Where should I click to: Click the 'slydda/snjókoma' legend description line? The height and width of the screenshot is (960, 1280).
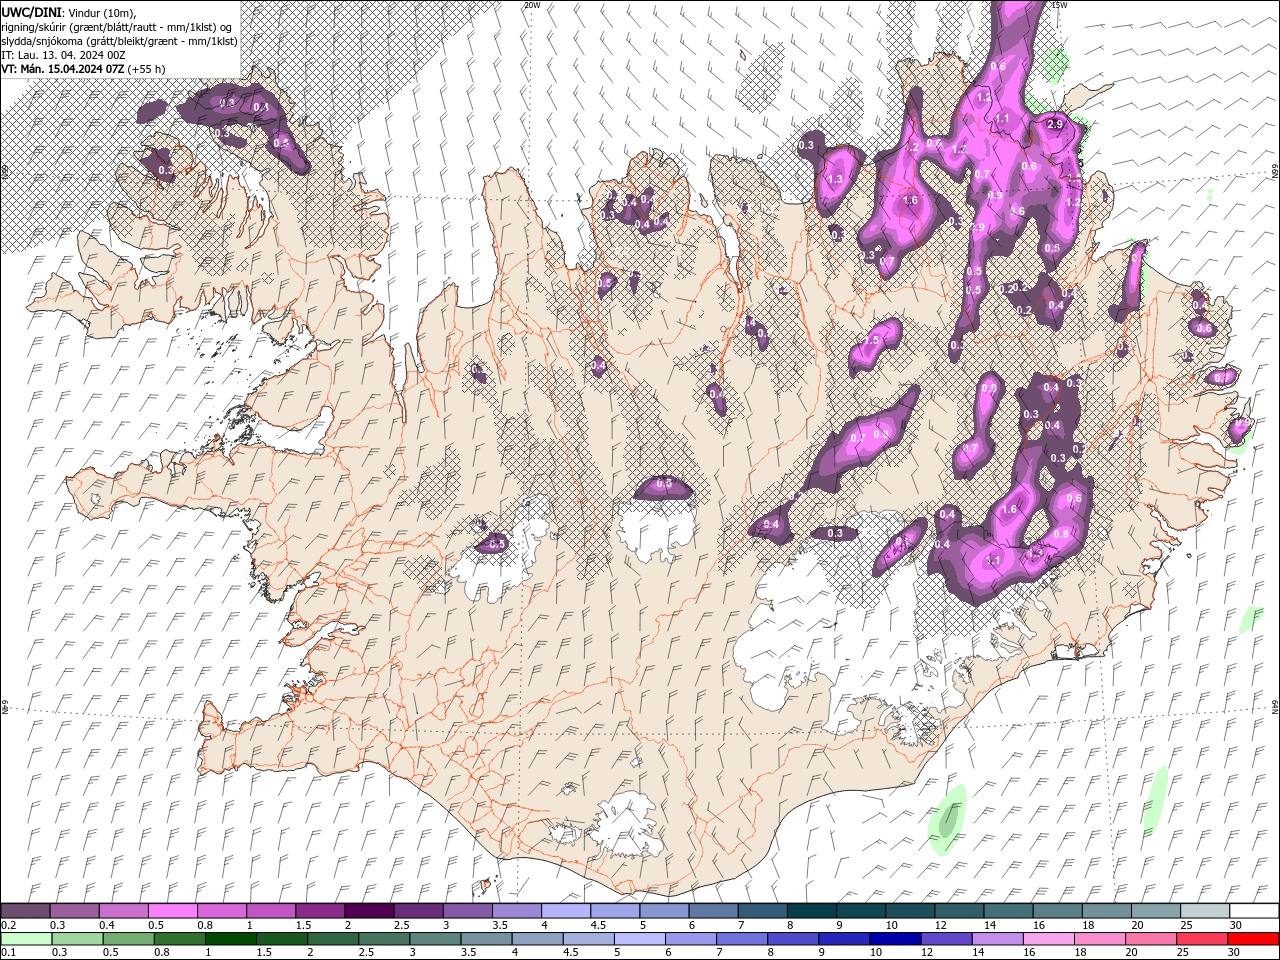118,41
